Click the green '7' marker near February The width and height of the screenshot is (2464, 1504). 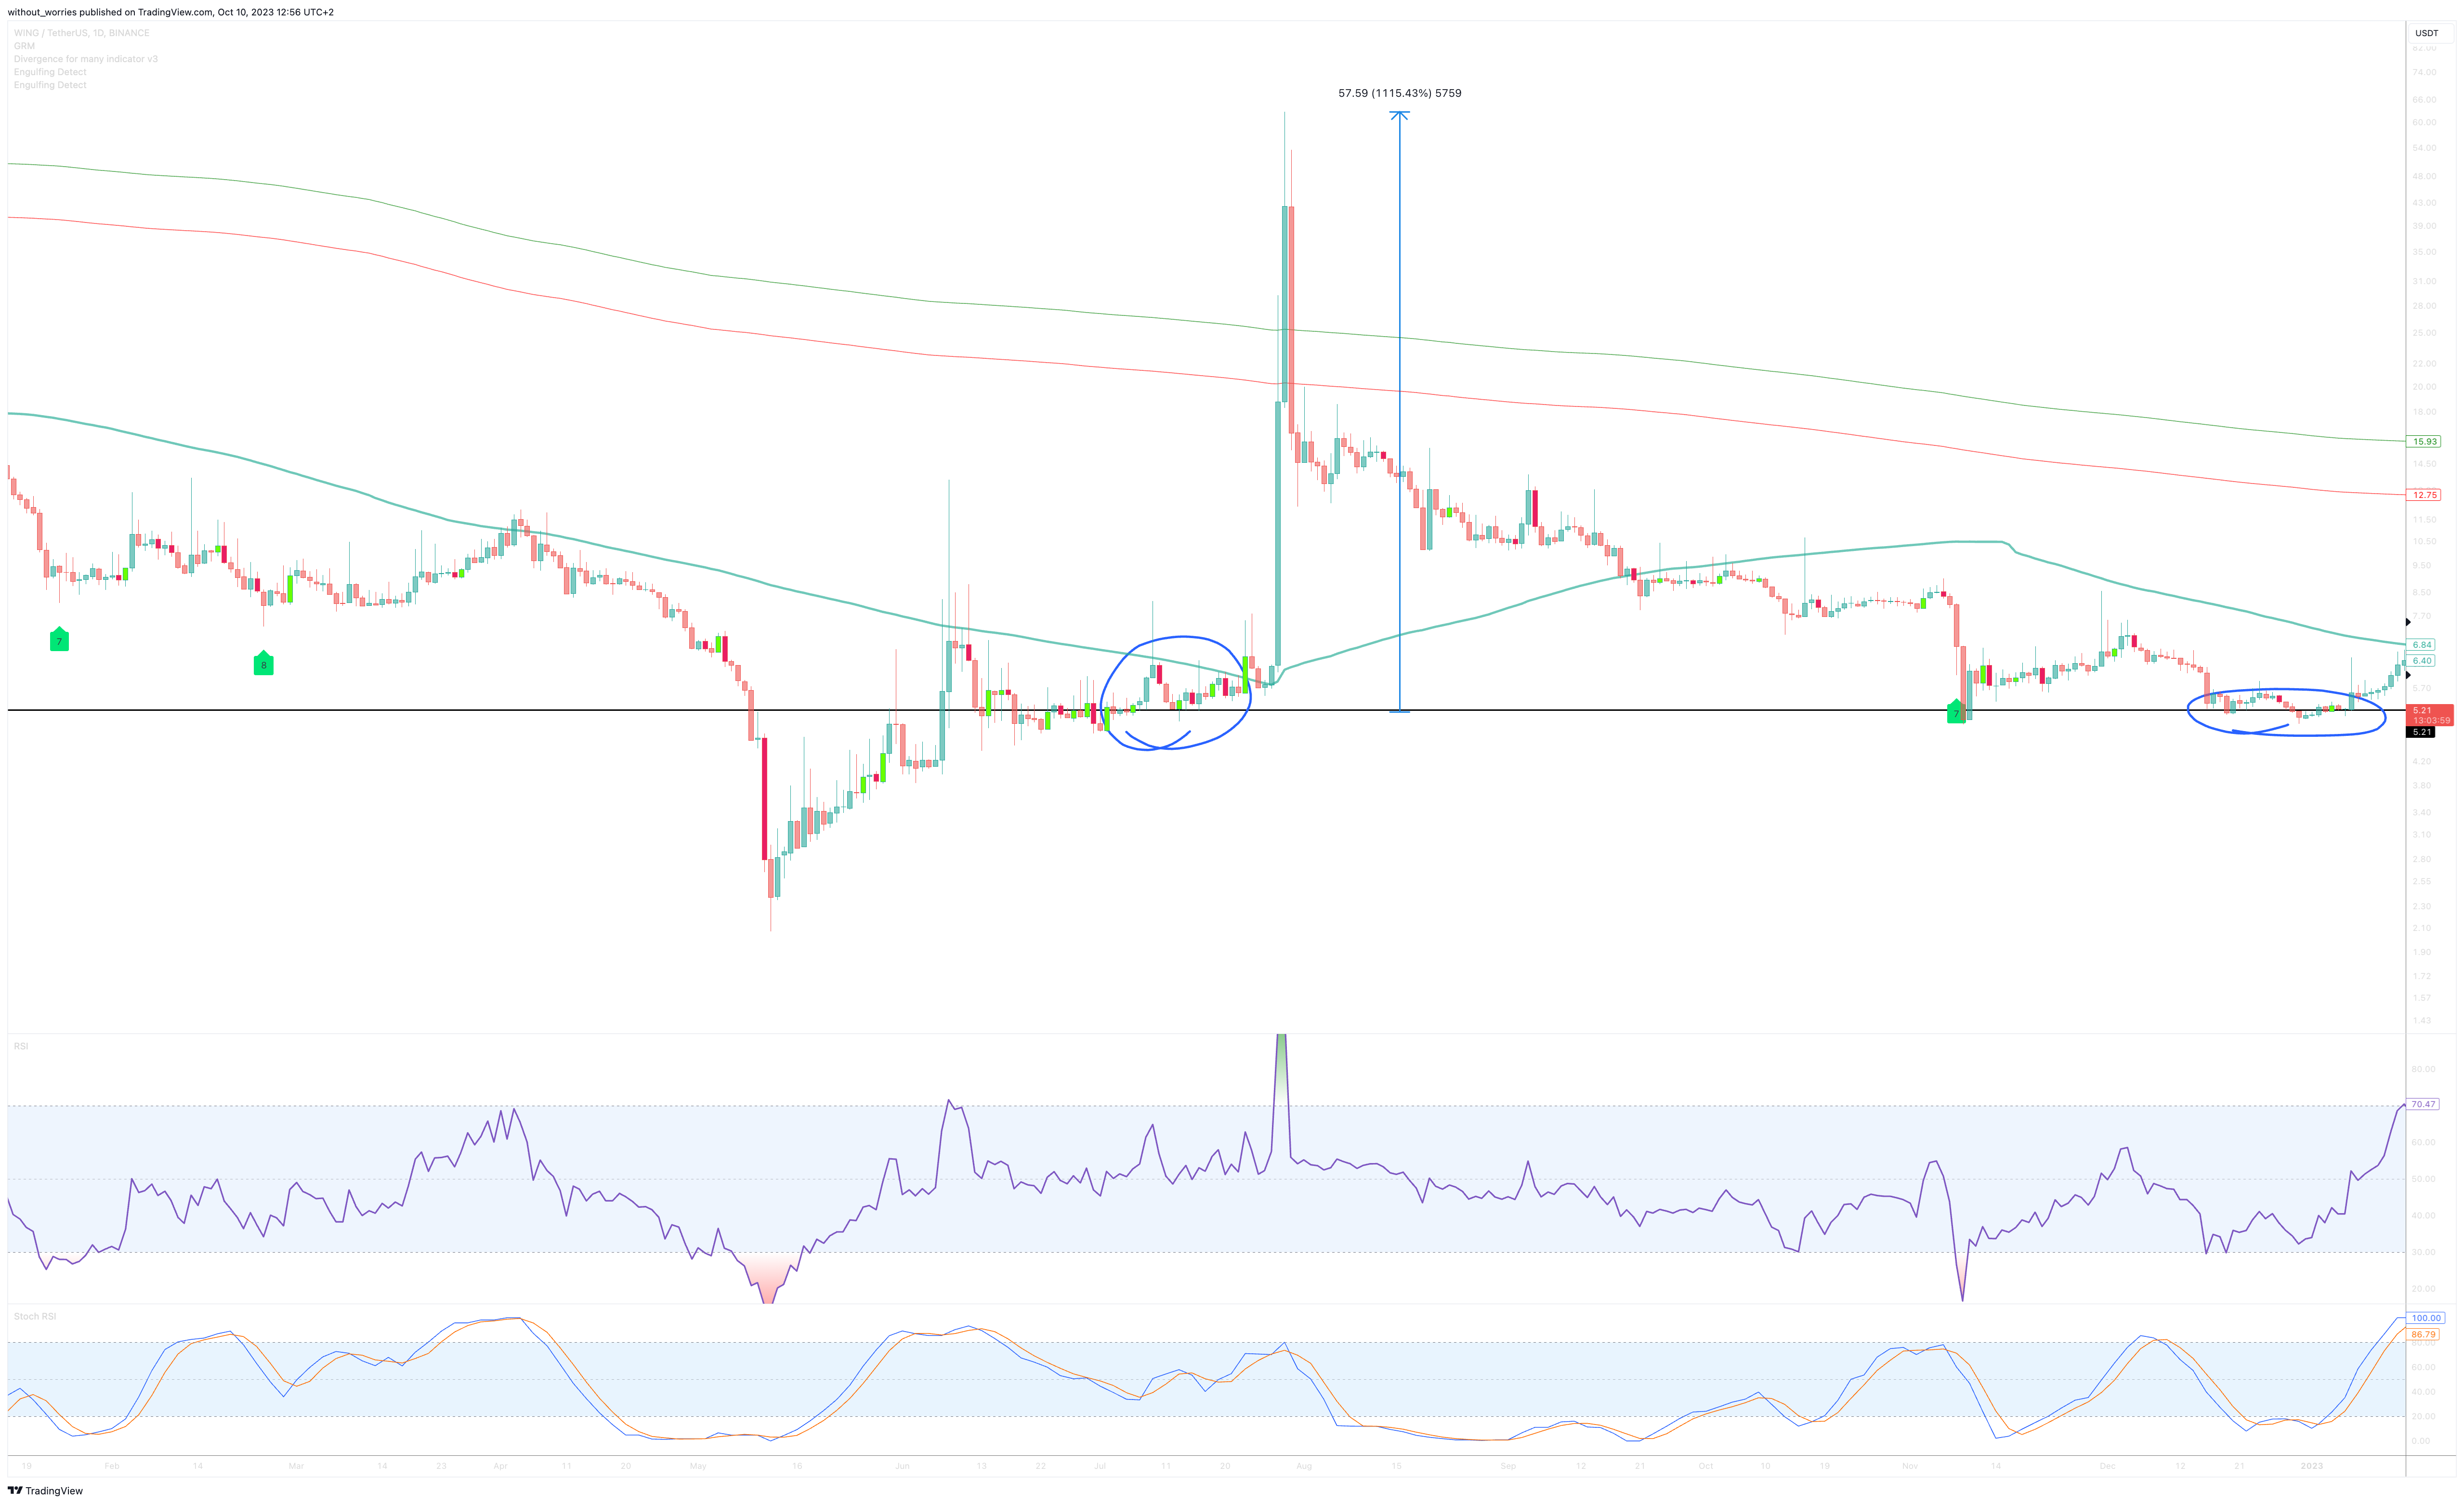[59, 640]
